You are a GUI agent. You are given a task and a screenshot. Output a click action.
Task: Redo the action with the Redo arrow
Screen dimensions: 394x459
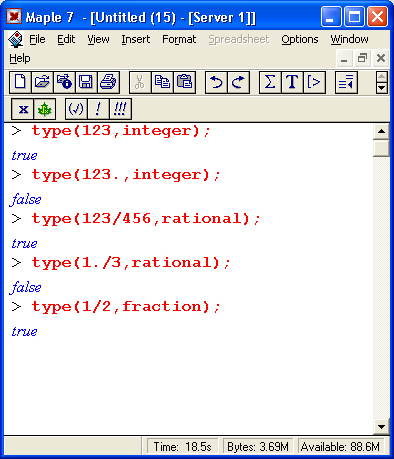click(238, 82)
